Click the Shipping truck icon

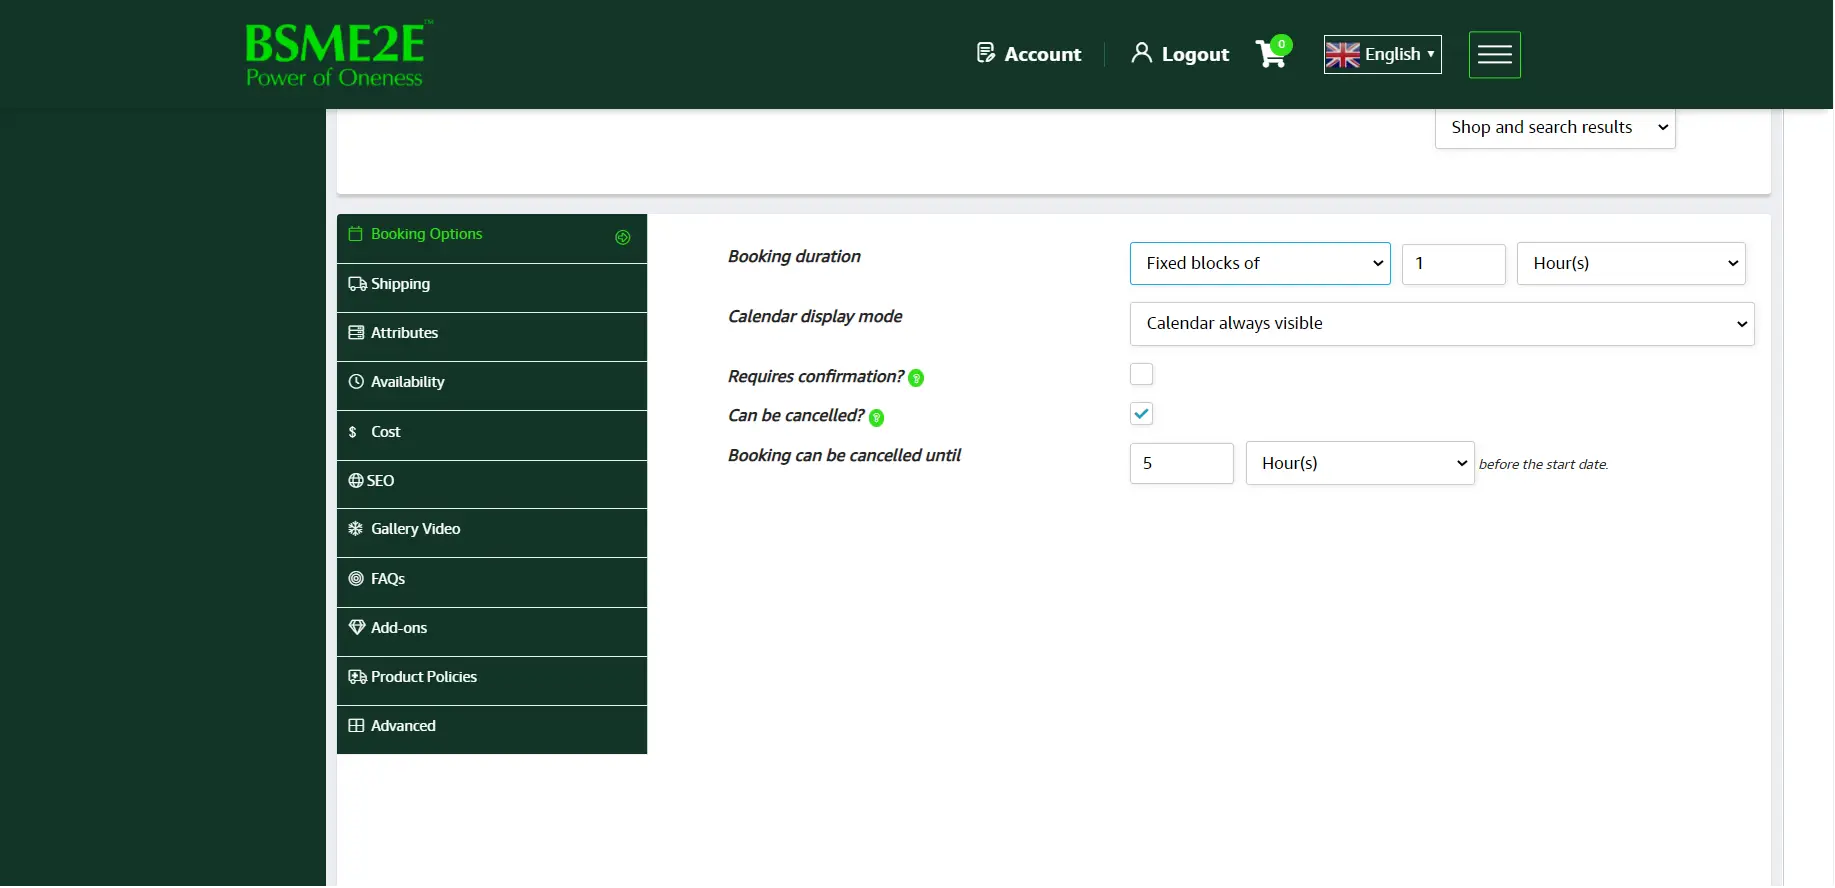click(x=357, y=284)
